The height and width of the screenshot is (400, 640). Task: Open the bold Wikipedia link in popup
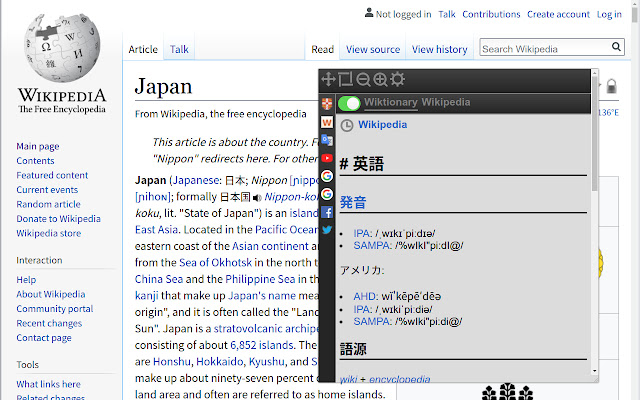(x=382, y=124)
